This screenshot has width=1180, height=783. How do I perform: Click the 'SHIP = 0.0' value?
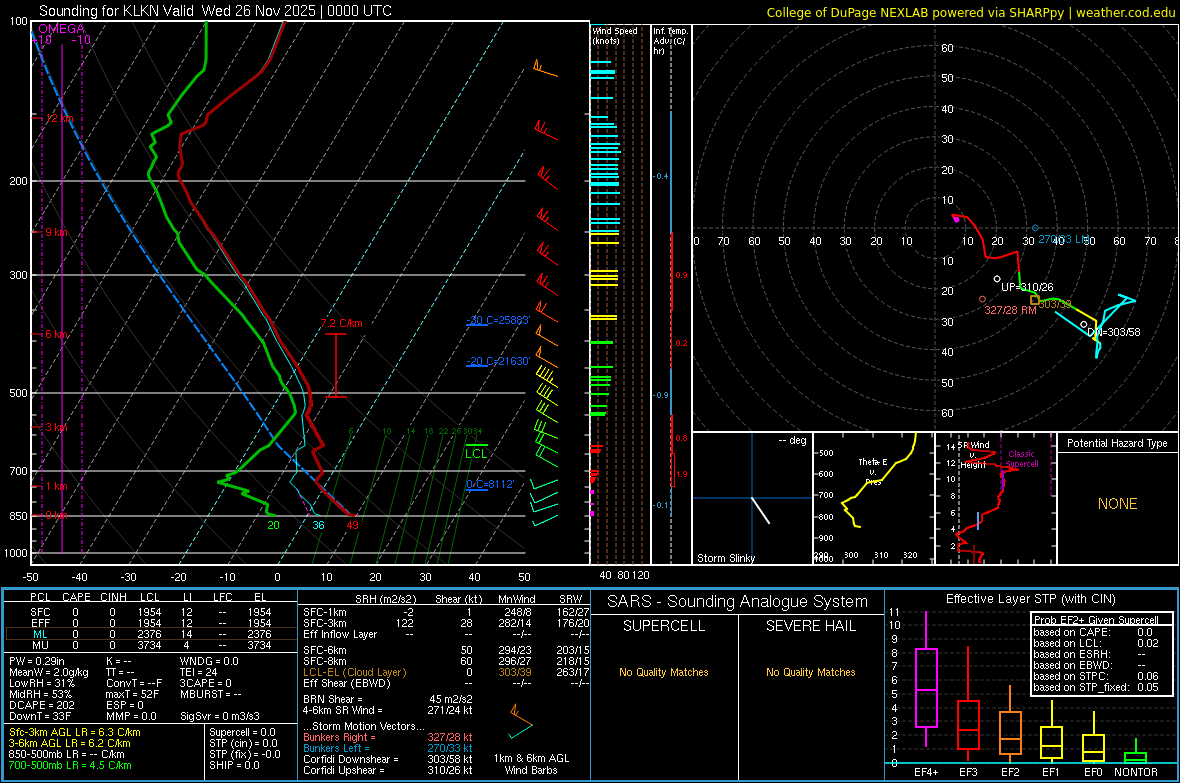pyautogui.click(x=234, y=765)
